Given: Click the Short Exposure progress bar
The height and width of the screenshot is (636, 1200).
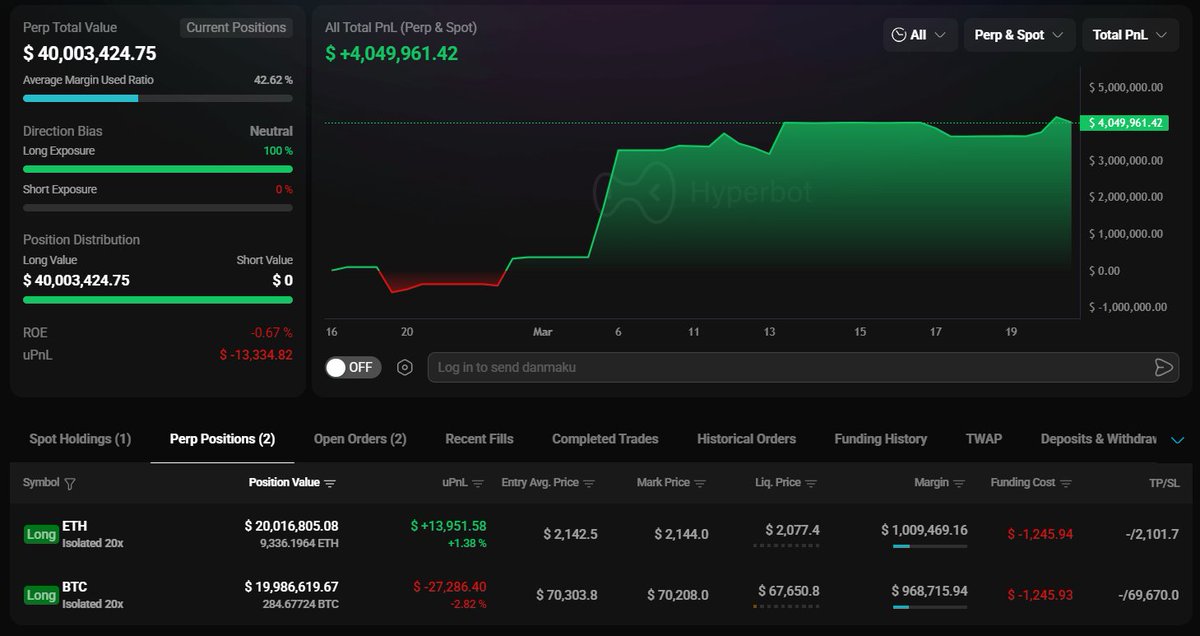Looking at the screenshot, I should pyautogui.click(x=158, y=208).
